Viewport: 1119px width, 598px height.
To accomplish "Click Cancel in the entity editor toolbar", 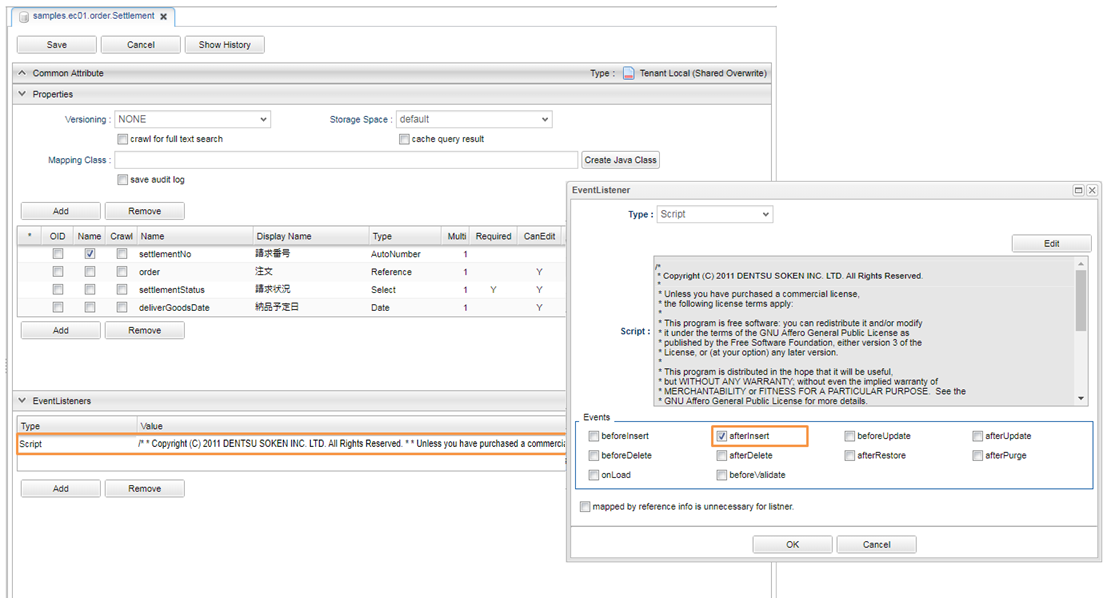I will coord(141,44).
